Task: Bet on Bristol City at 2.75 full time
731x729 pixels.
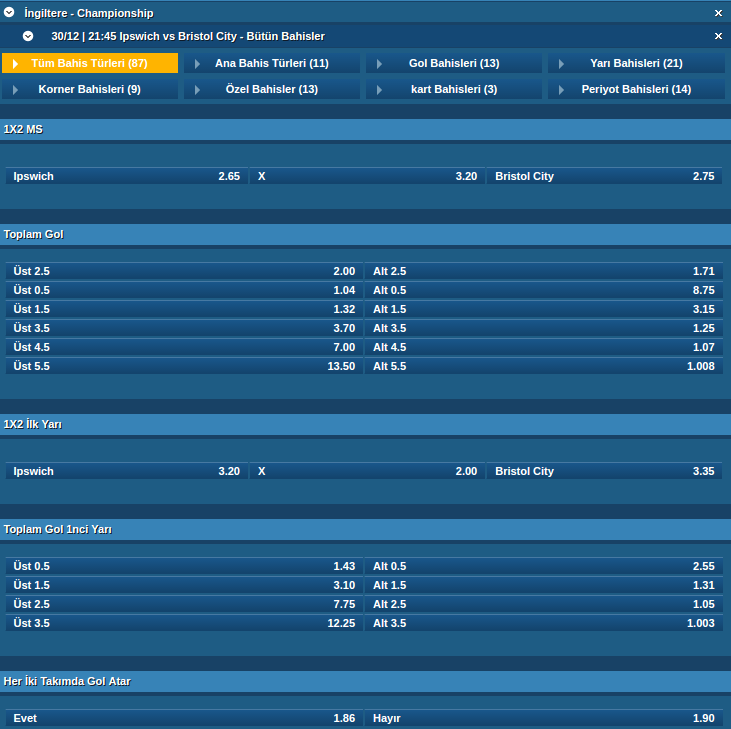Action: [x=604, y=176]
